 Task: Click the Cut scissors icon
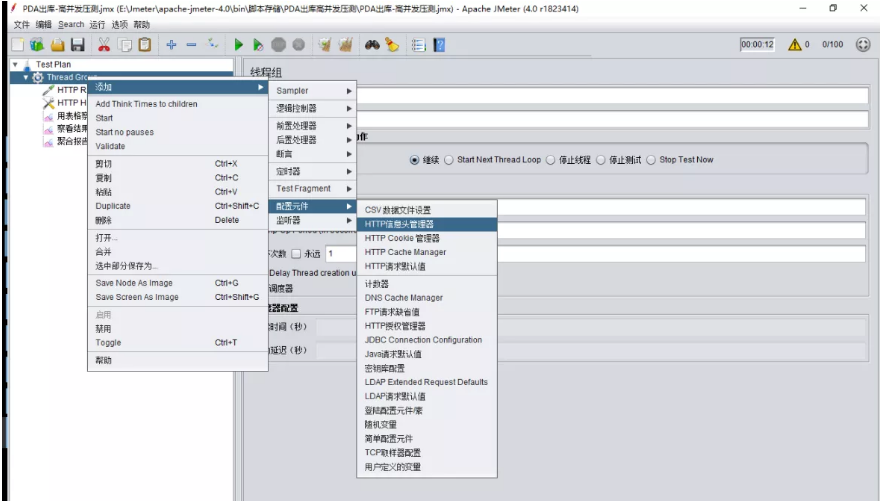104,45
